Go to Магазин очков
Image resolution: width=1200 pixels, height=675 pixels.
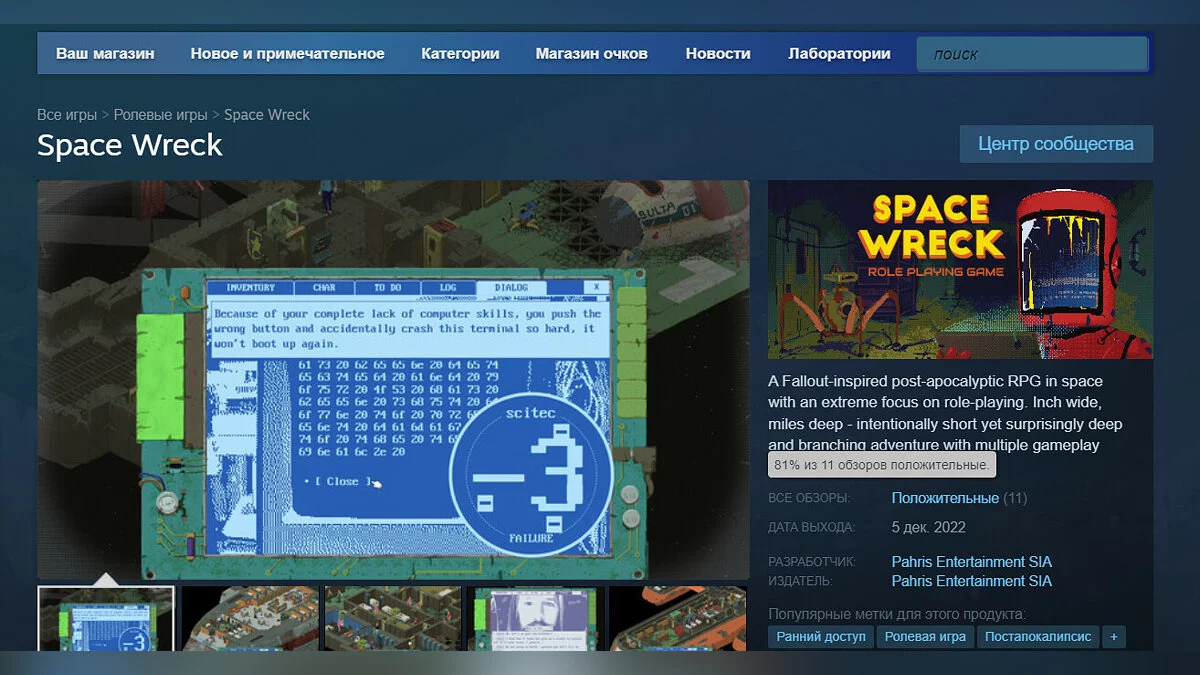(x=591, y=54)
